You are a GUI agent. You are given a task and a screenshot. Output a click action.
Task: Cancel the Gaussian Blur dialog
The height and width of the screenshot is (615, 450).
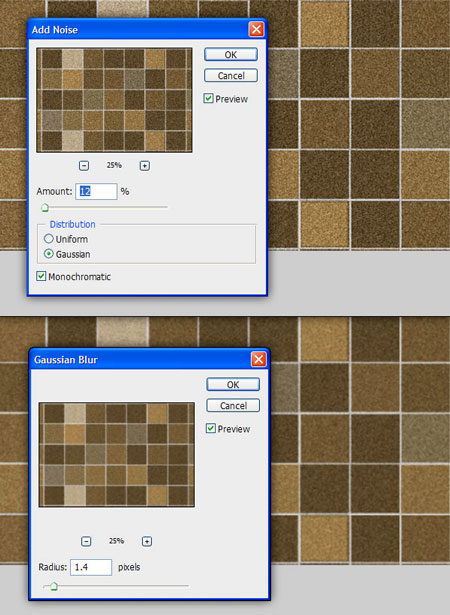pos(233,405)
